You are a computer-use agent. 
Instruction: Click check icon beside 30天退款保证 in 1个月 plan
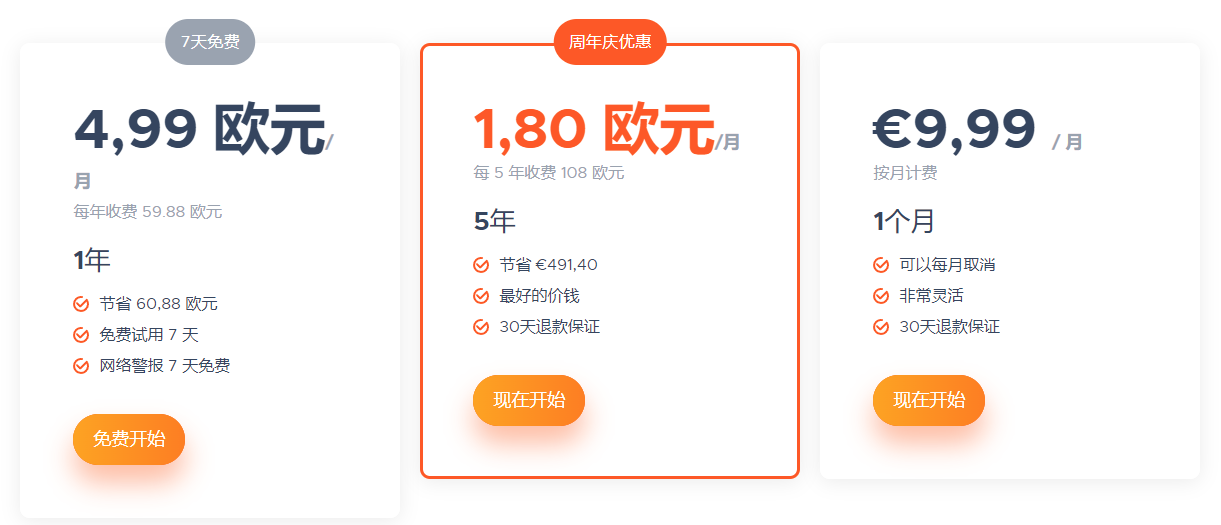[x=881, y=327]
